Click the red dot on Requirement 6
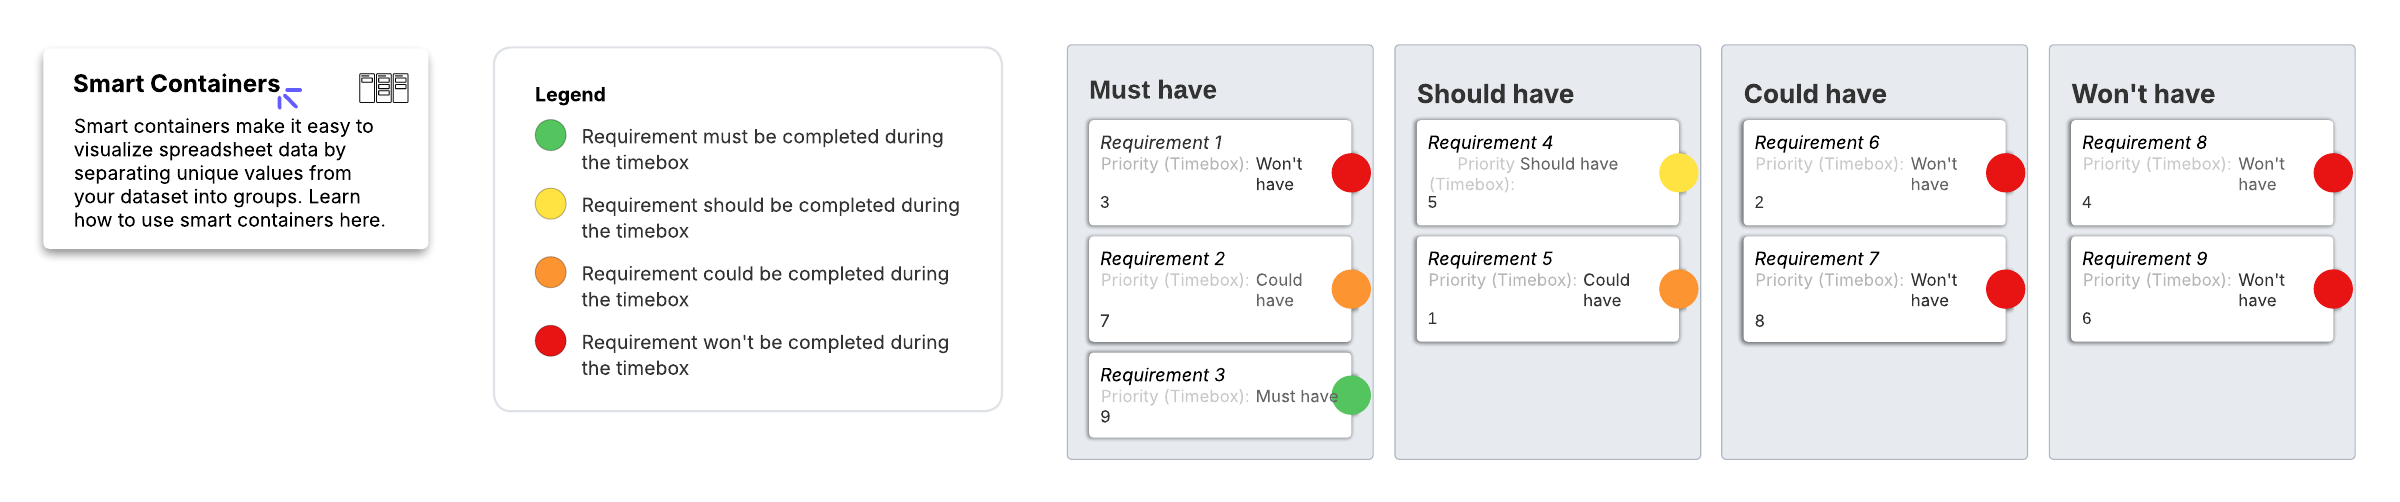2400x502 pixels. pos(2005,173)
